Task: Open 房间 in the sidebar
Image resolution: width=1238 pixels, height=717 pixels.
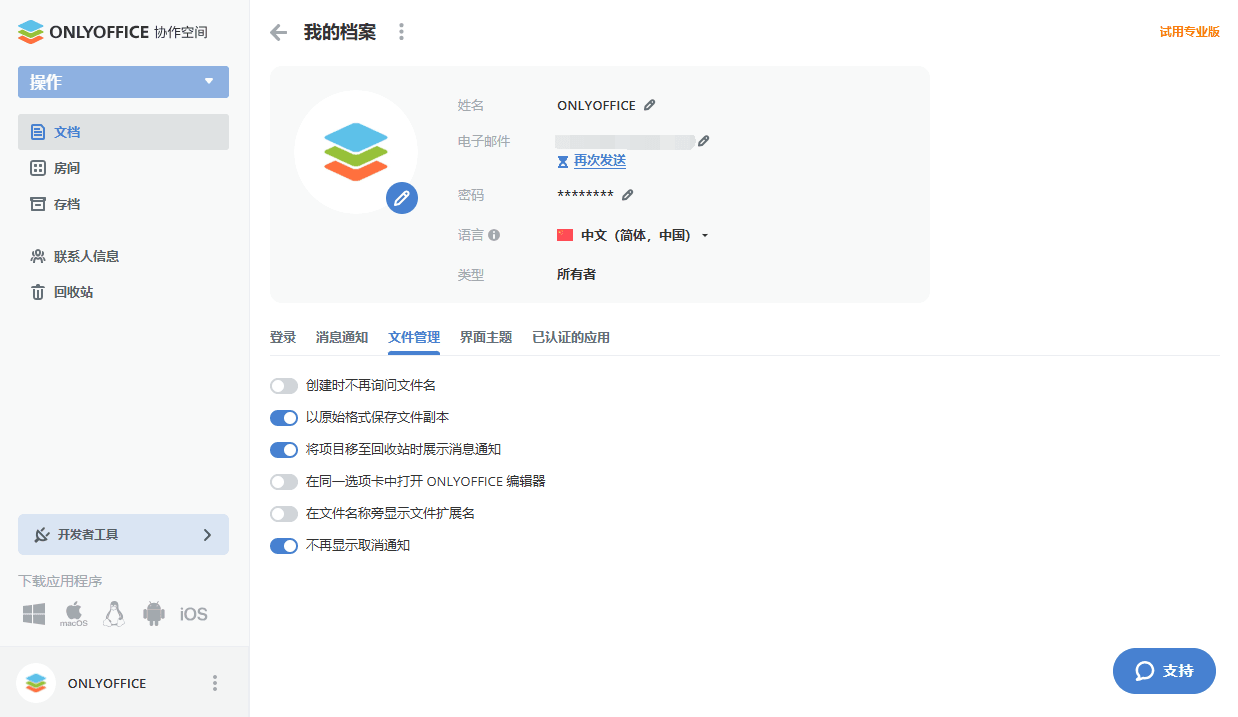Action: click(x=123, y=168)
